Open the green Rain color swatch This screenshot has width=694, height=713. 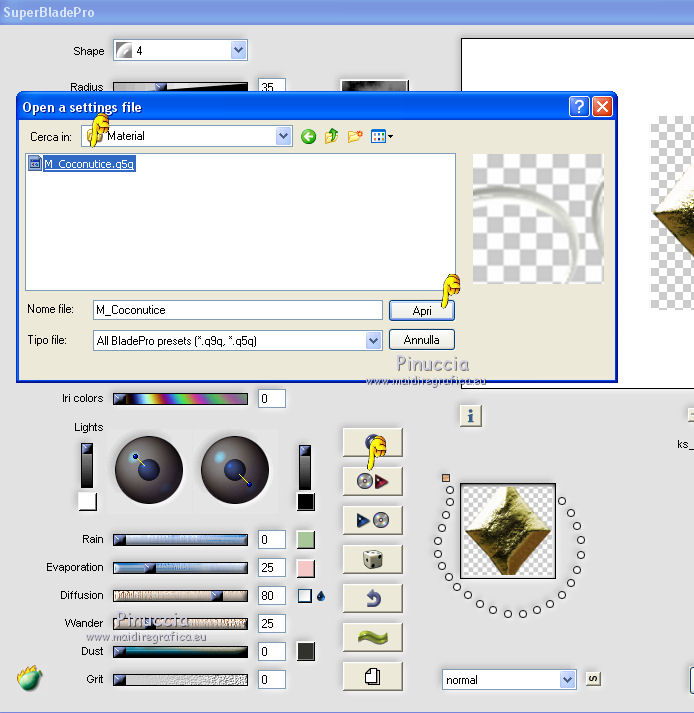(306, 540)
